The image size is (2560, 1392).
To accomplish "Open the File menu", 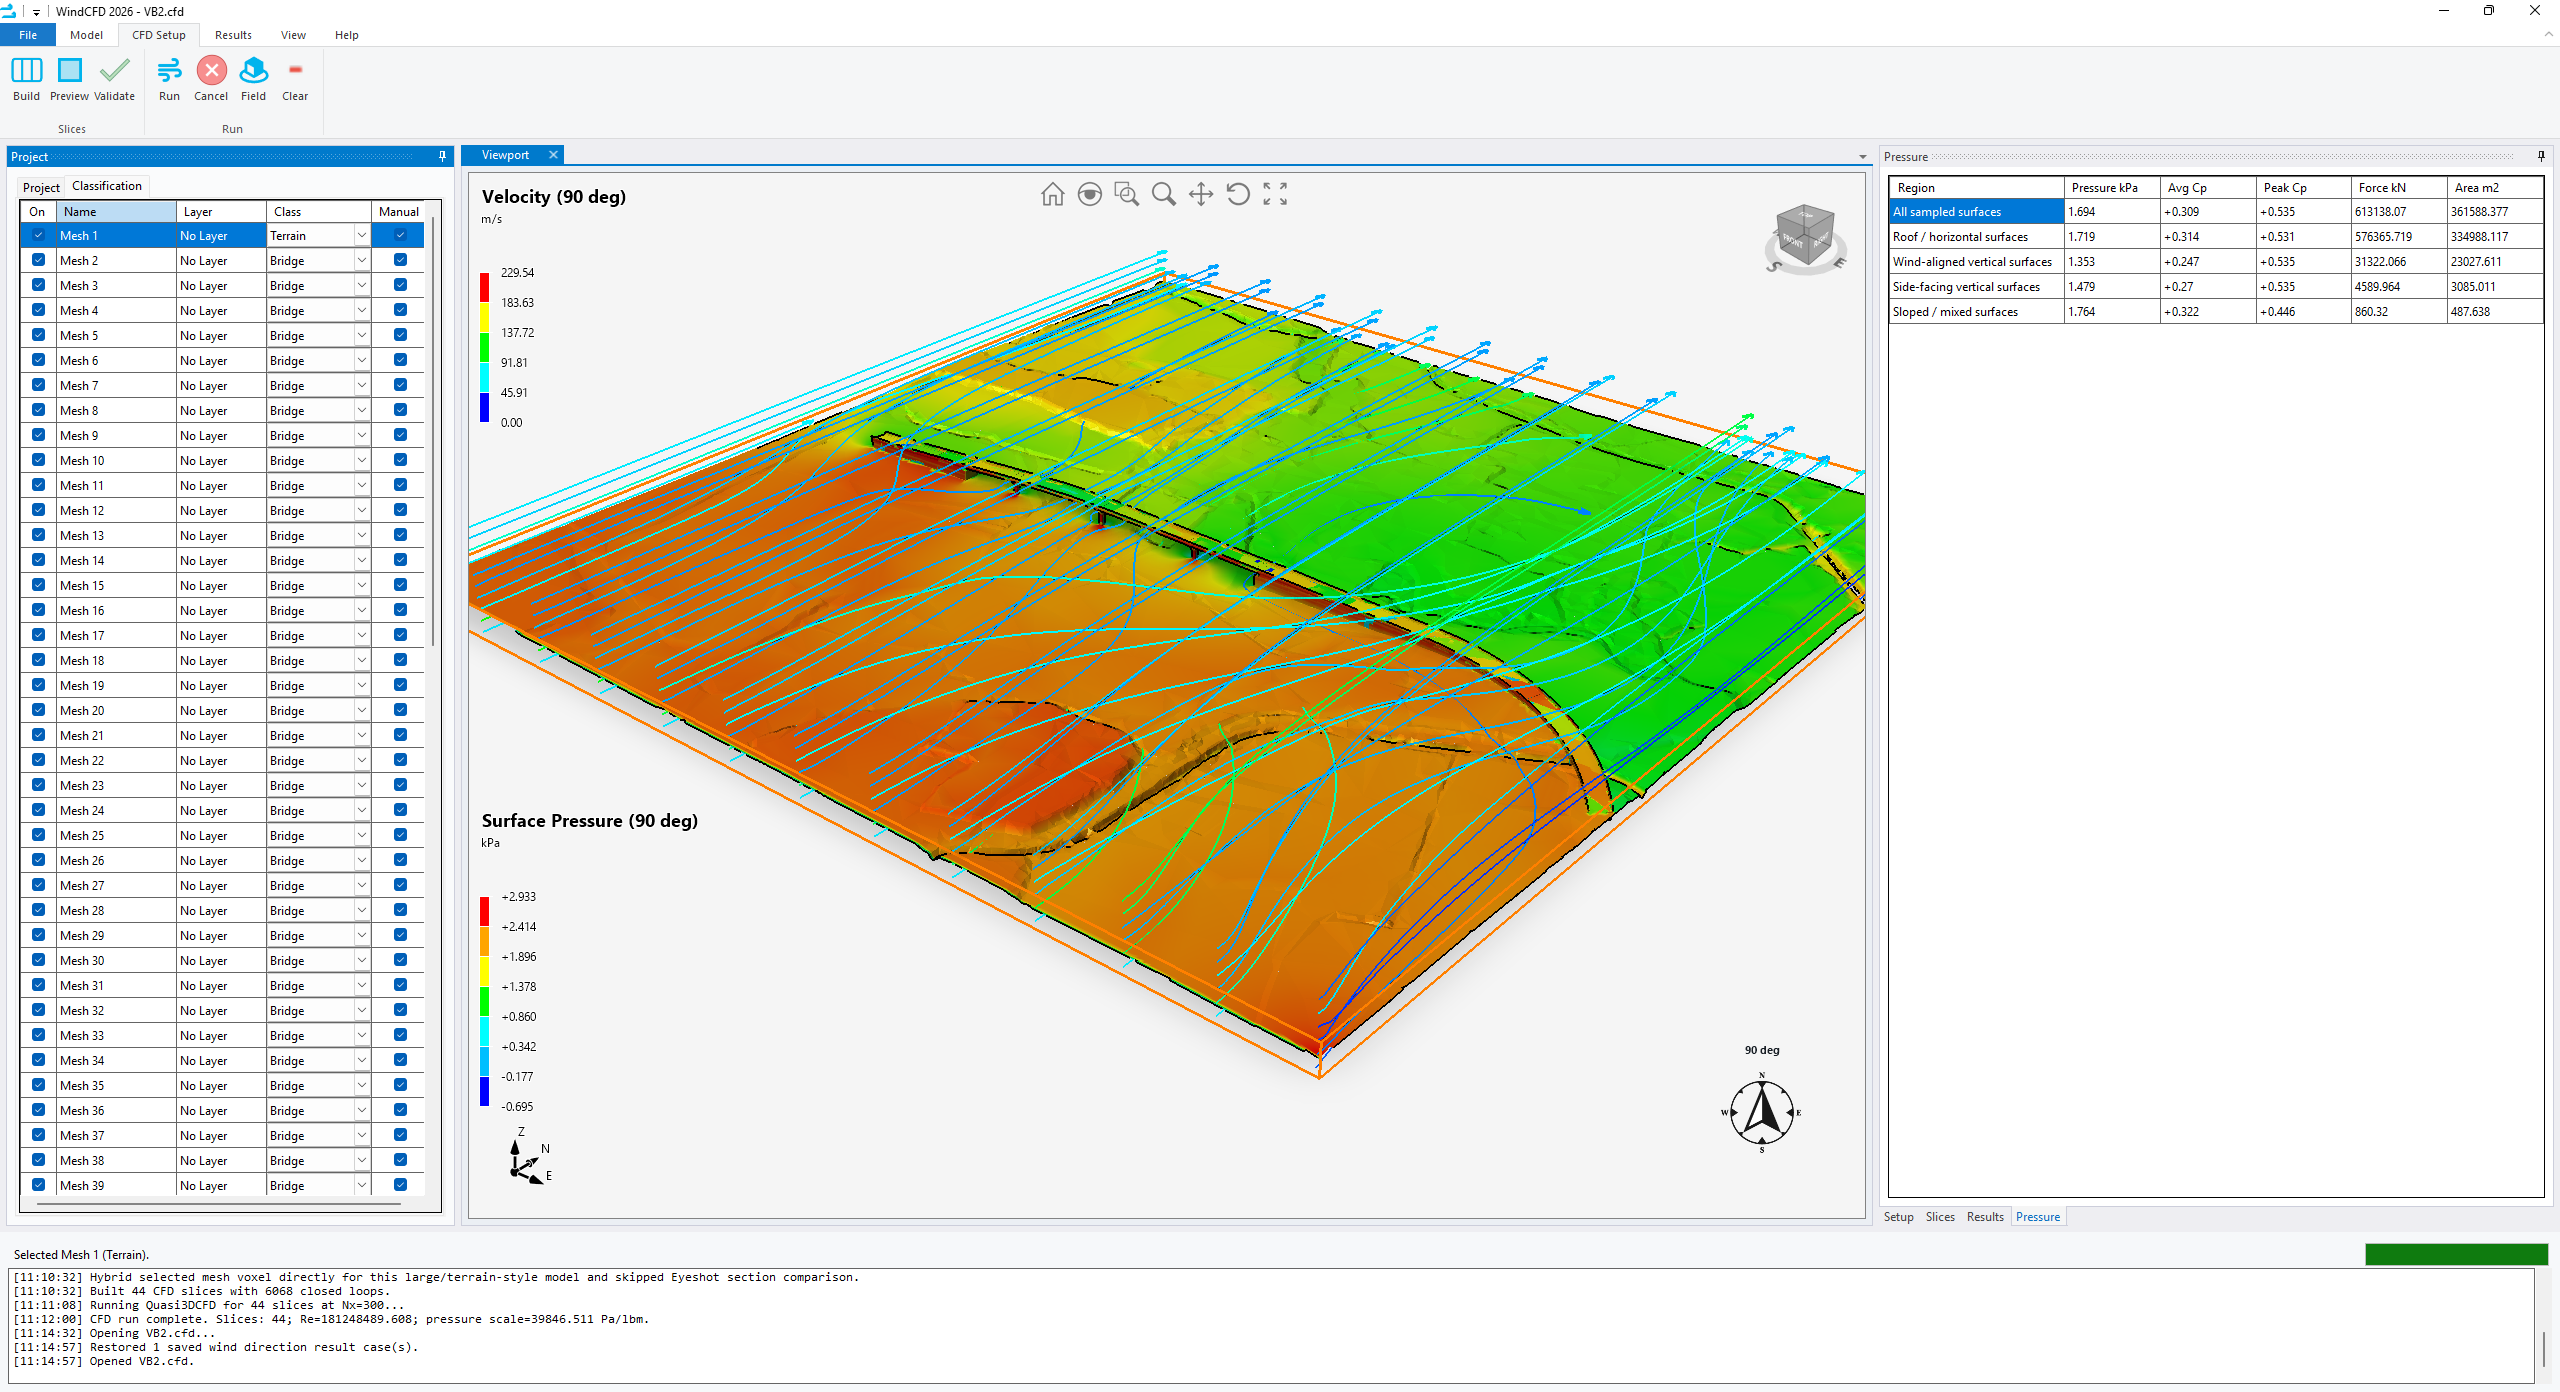I will [28, 35].
